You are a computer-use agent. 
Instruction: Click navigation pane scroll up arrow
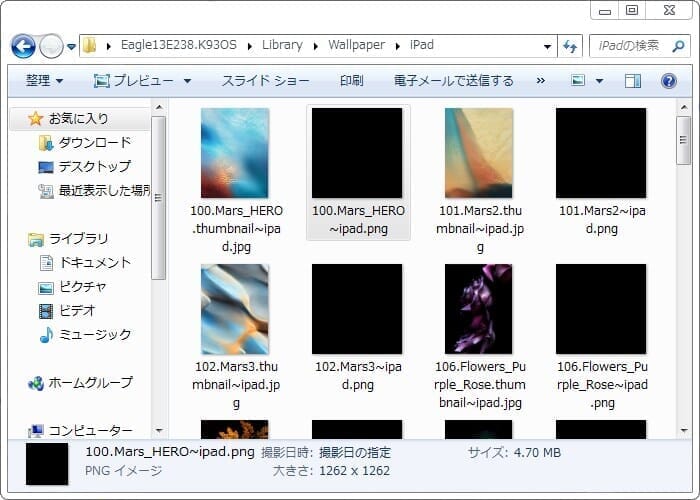158,108
